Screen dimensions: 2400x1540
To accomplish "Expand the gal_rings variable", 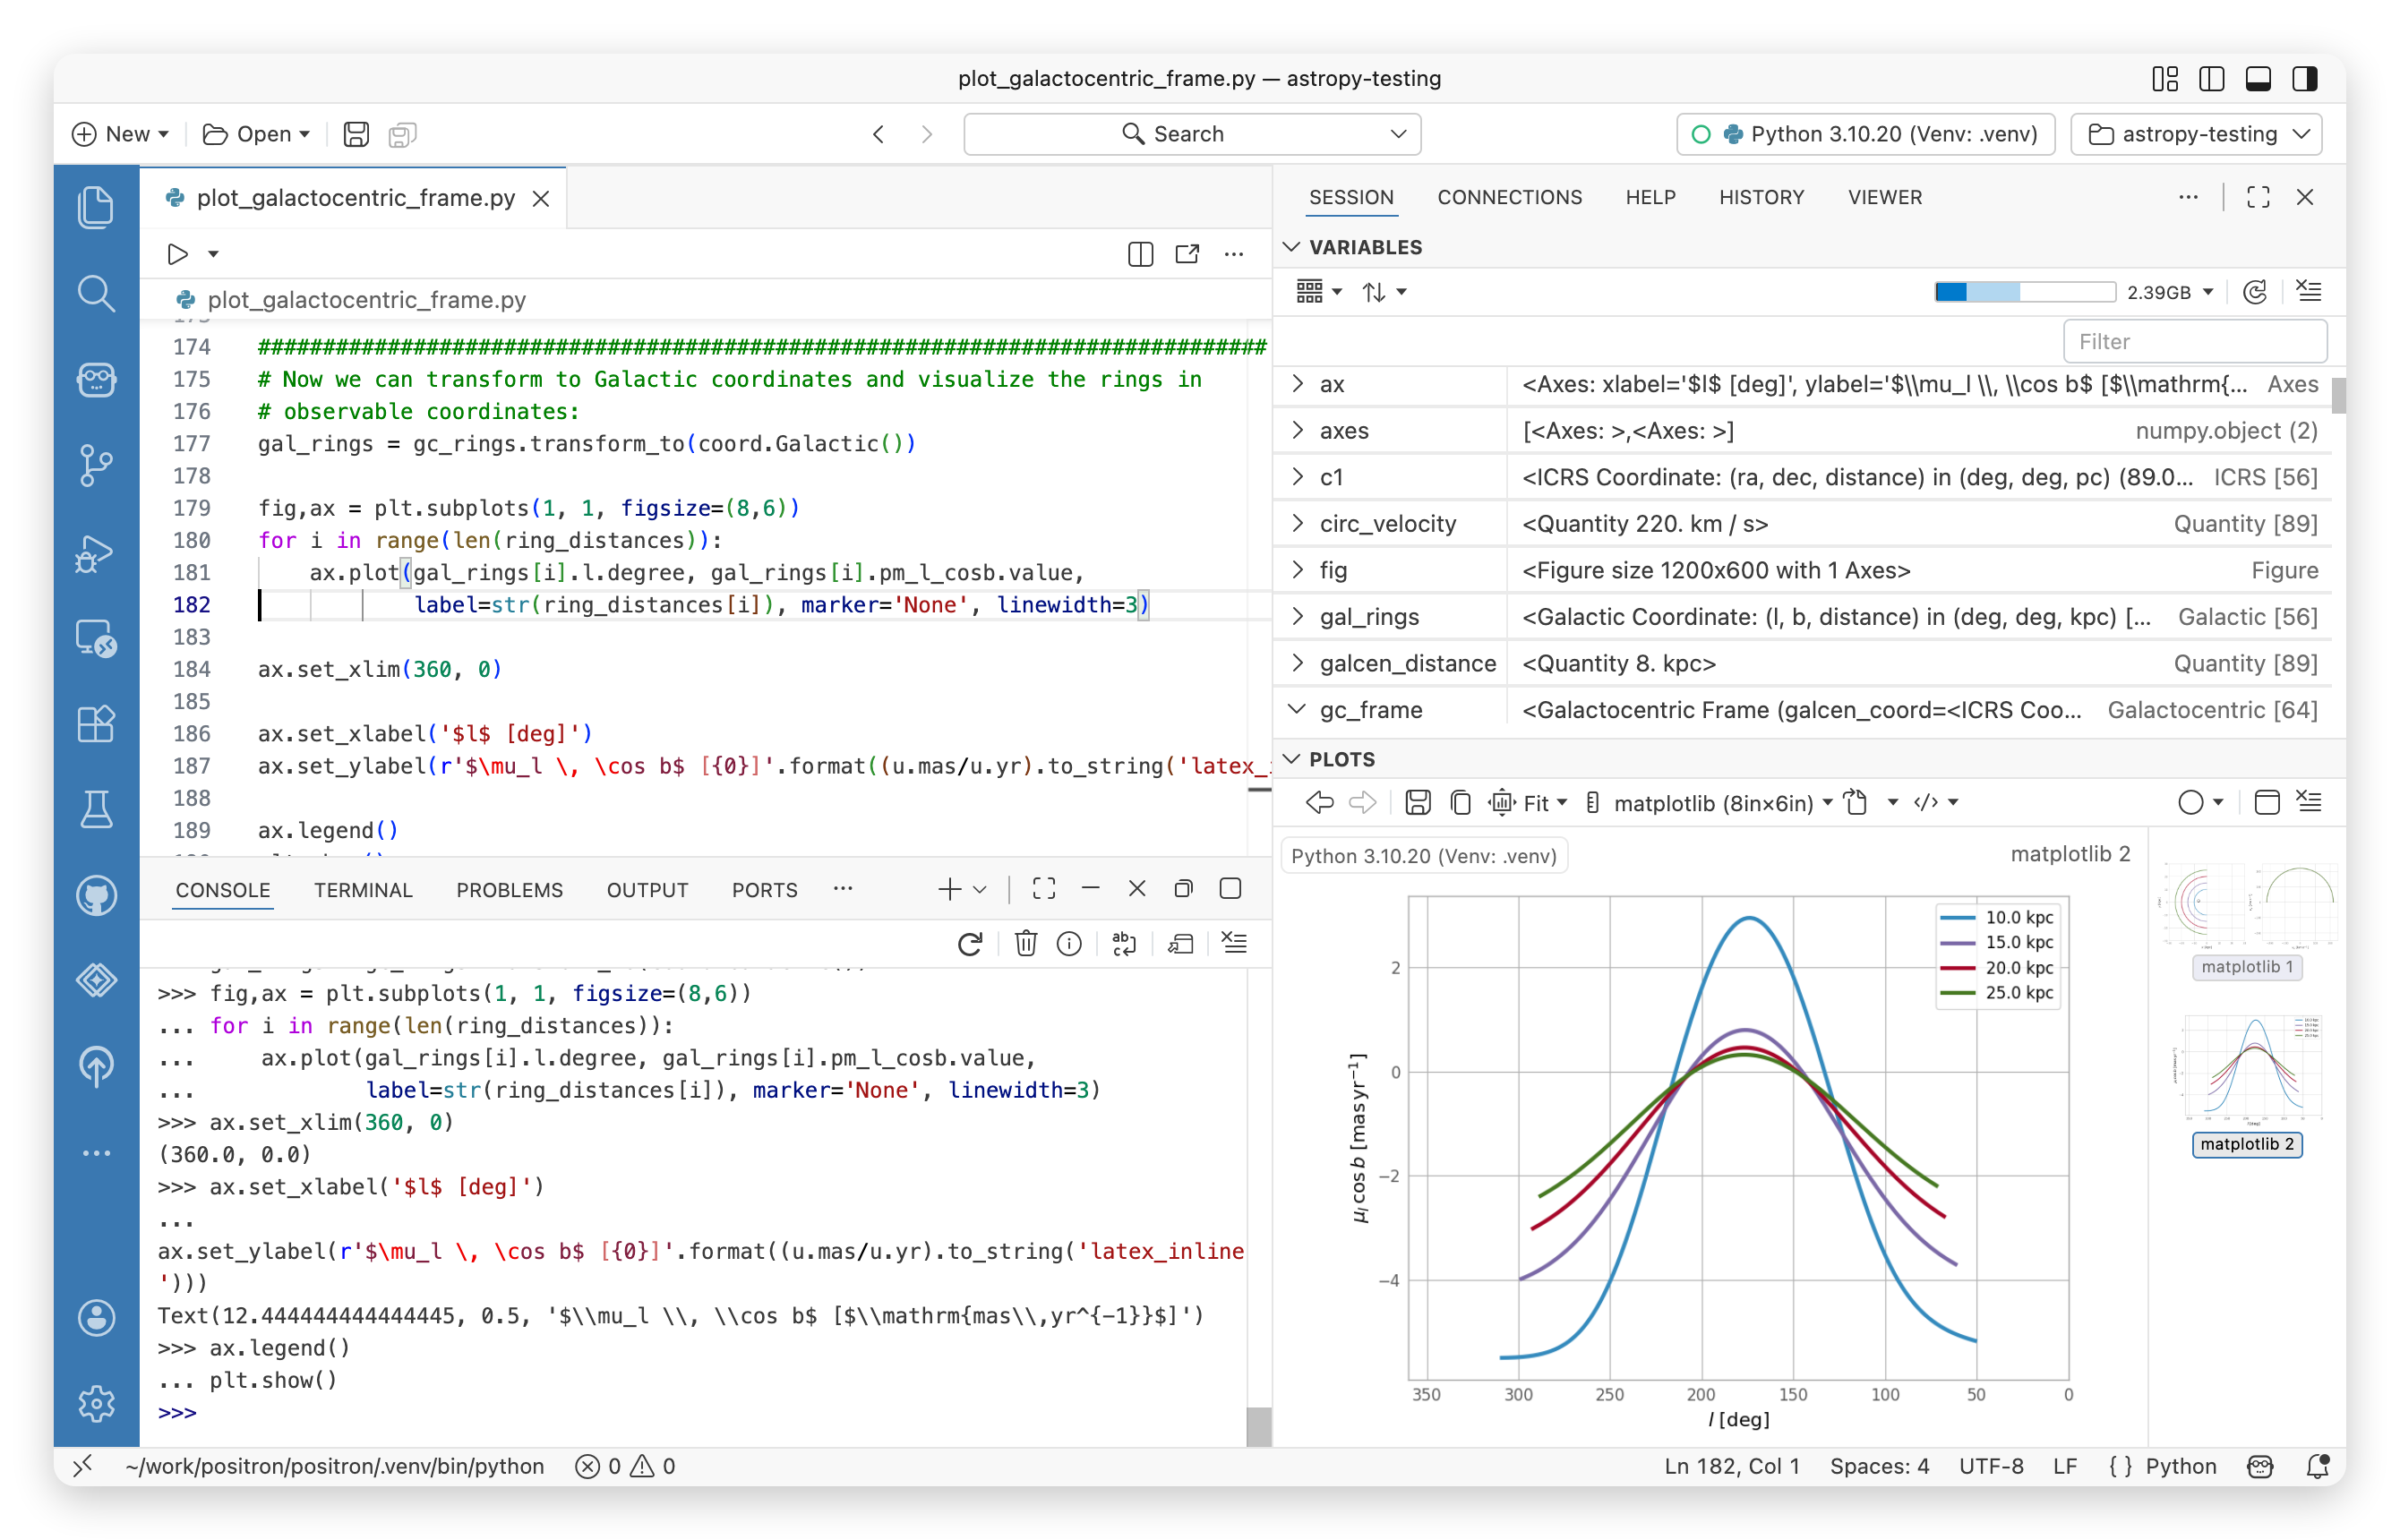I will coord(1297,617).
